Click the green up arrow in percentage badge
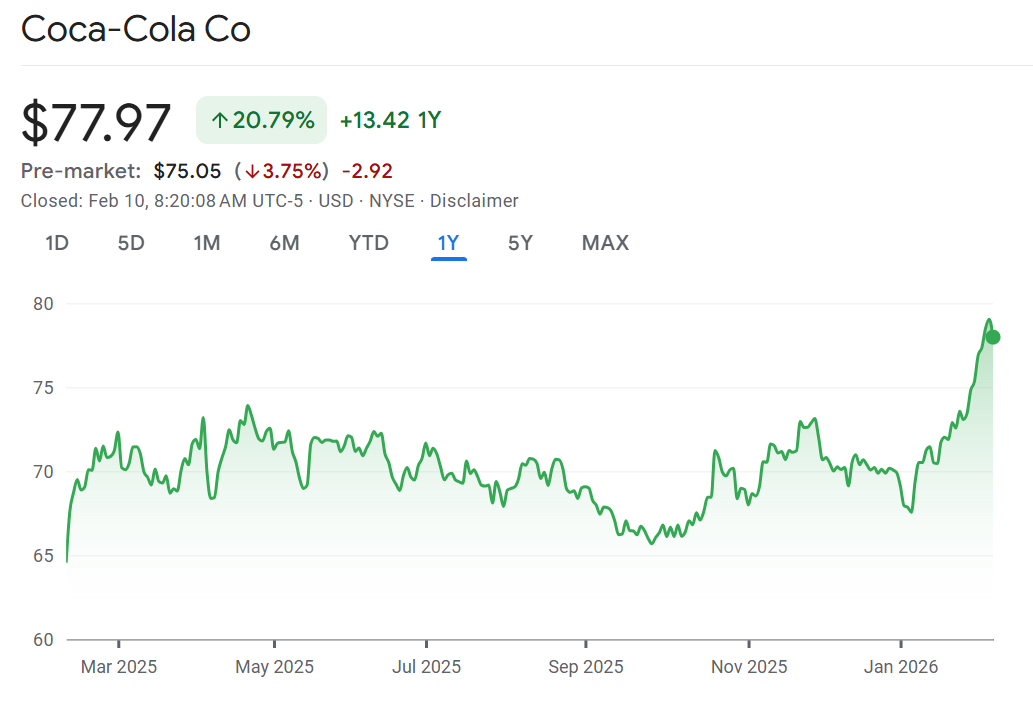 pos(219,121)
